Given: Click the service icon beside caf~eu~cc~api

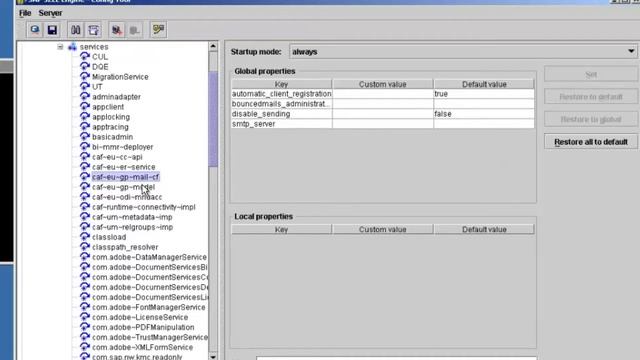Looking at the screenshot, I should tap(84, 156).
